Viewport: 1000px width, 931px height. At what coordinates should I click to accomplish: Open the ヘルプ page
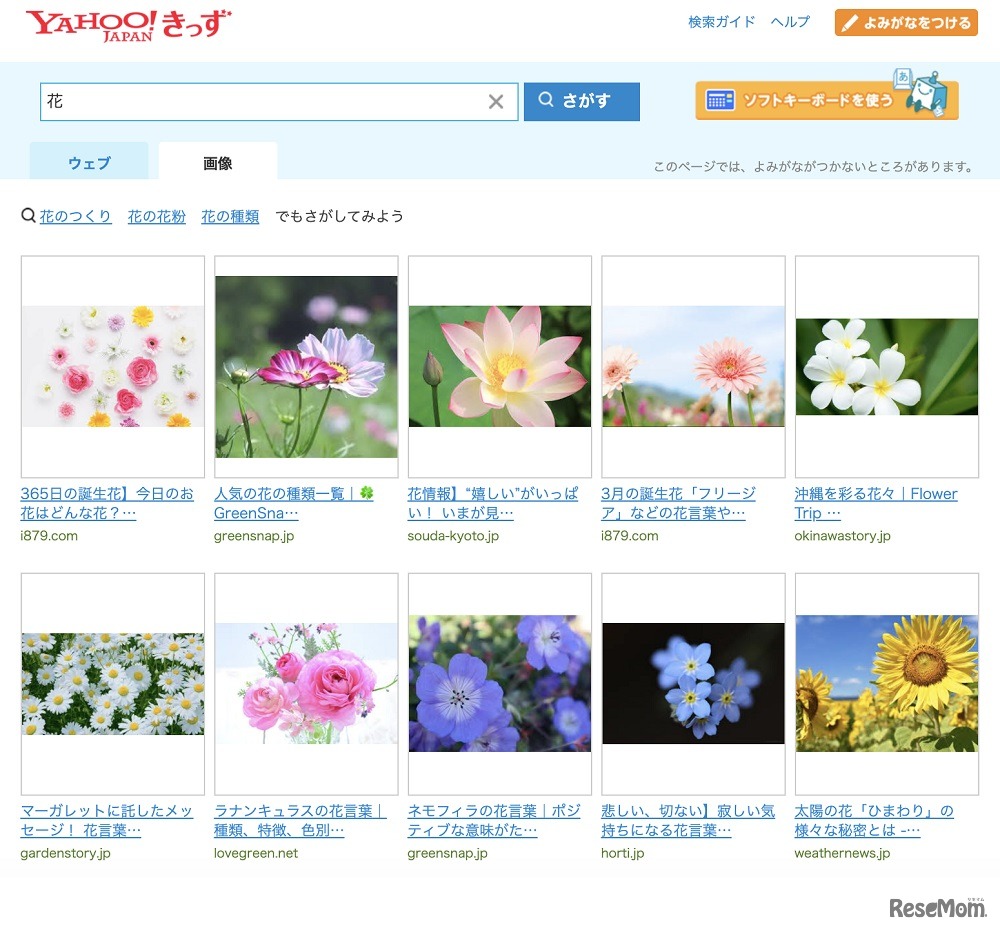point(790,21)
